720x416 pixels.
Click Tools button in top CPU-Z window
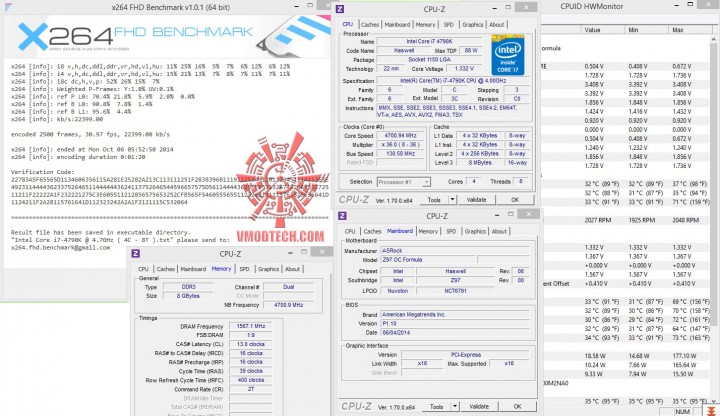click(x=434, y=200)
